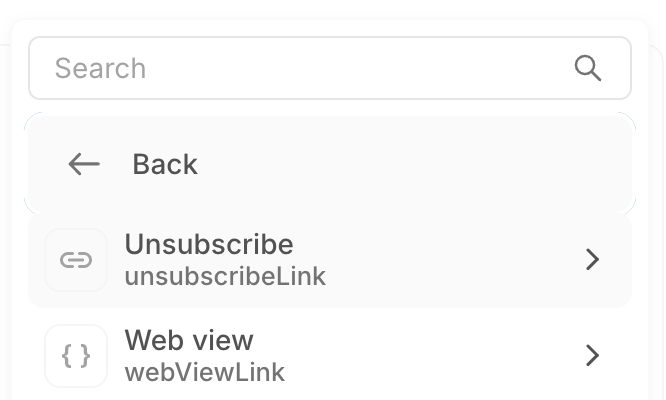Expand the Web view row chevron

[592, 356]
